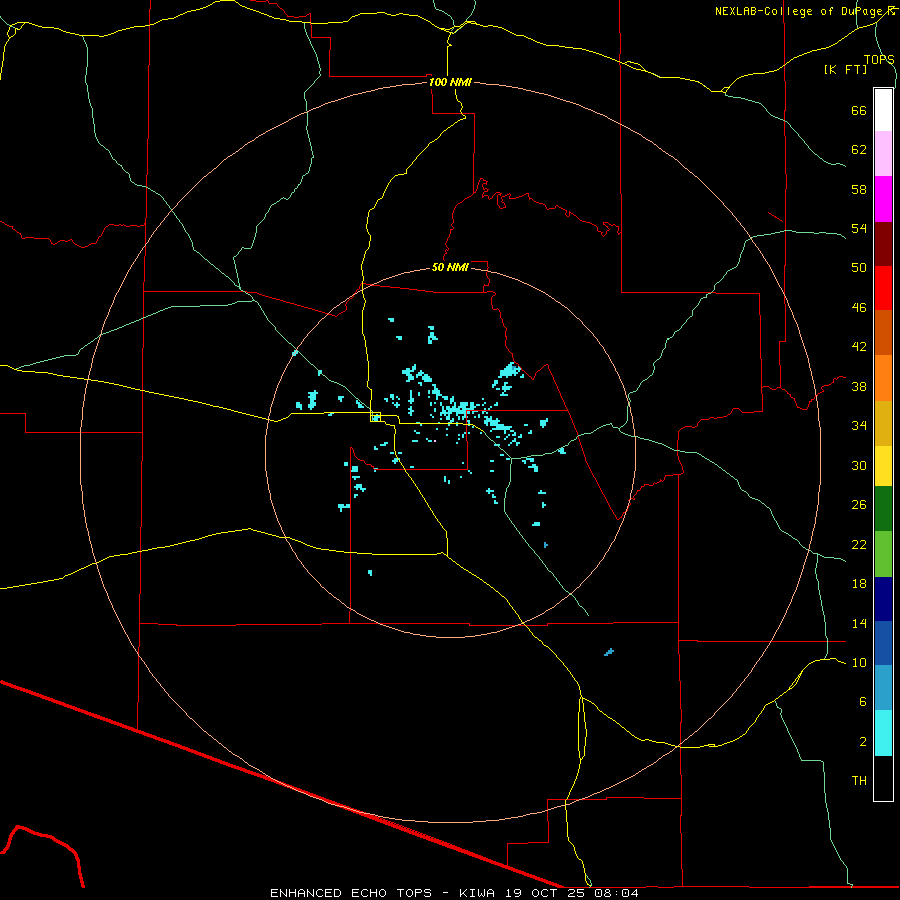Click the legend value 50
The image size is (900, 900).
[x=859, y=267]
